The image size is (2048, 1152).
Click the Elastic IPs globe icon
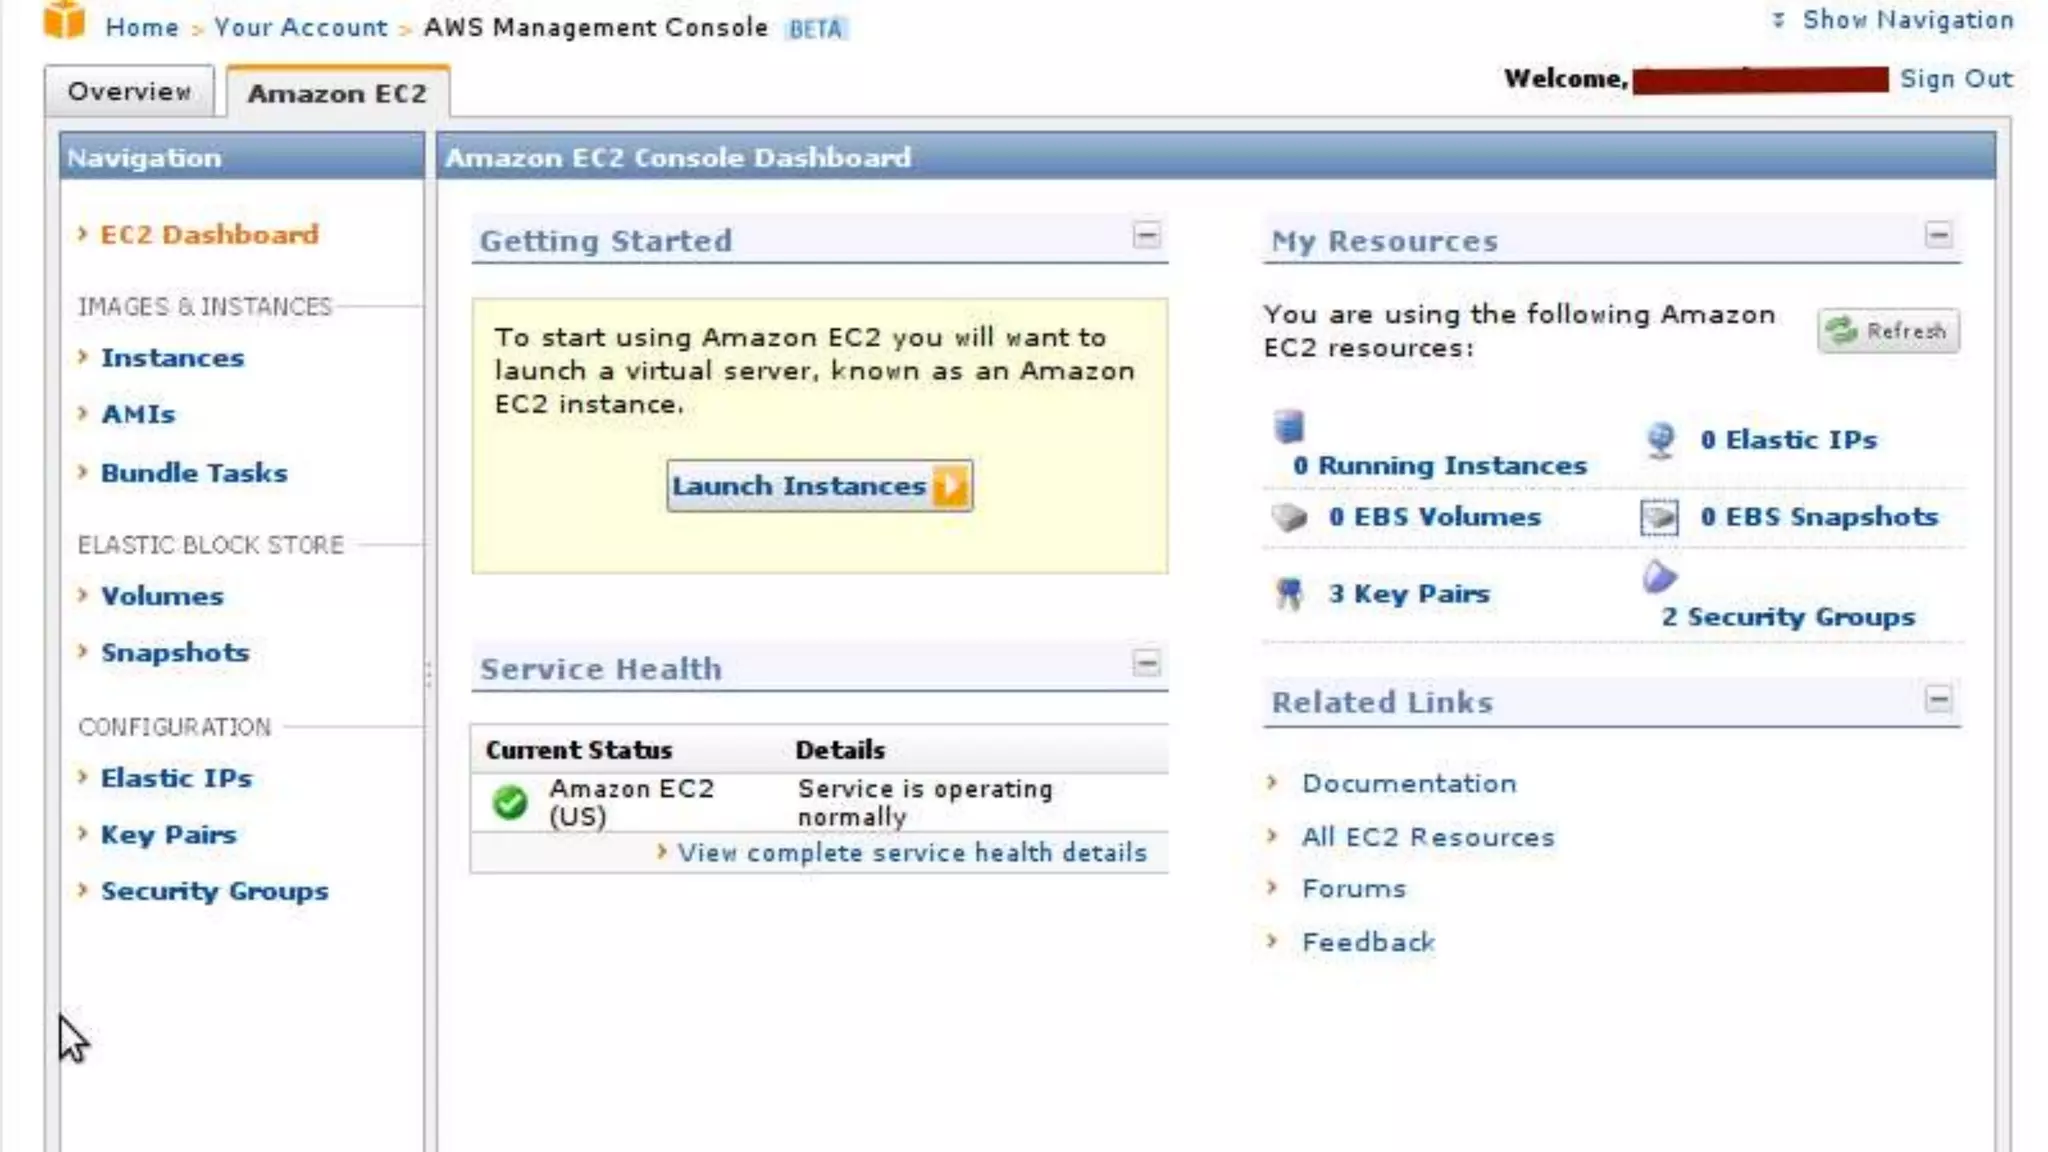click(1660, 440)
